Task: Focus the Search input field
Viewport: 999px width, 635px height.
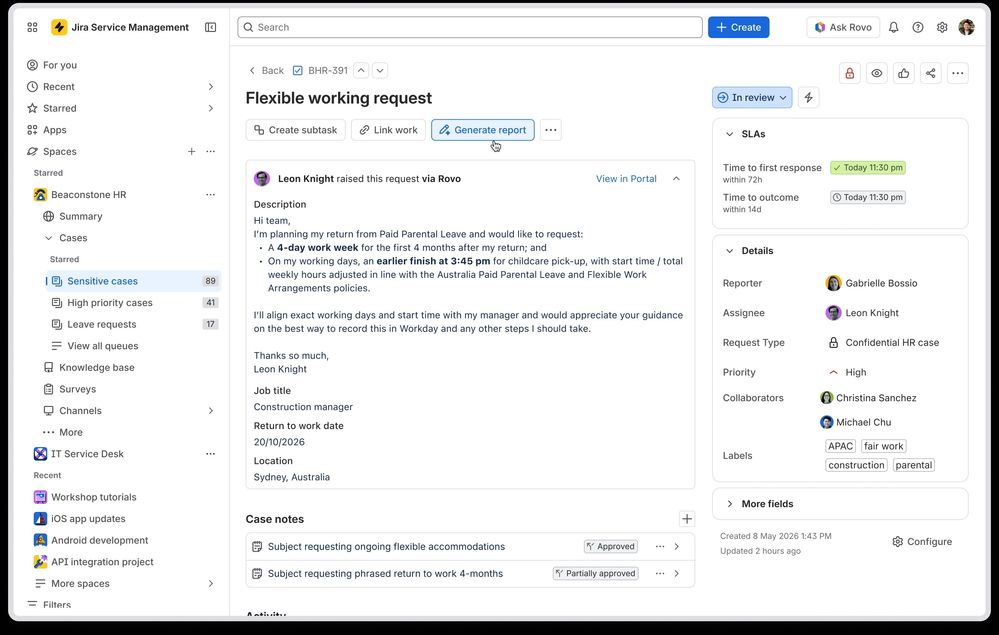Action: 470,27
